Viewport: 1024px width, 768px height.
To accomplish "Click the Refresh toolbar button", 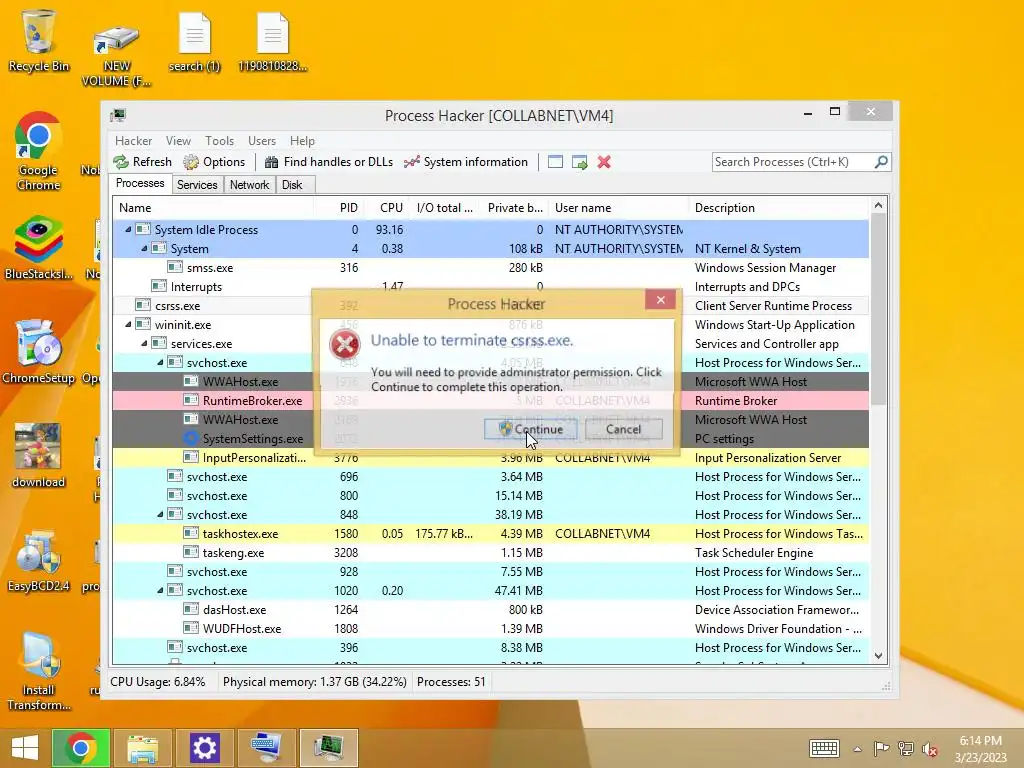I will [x=143, y=162].
